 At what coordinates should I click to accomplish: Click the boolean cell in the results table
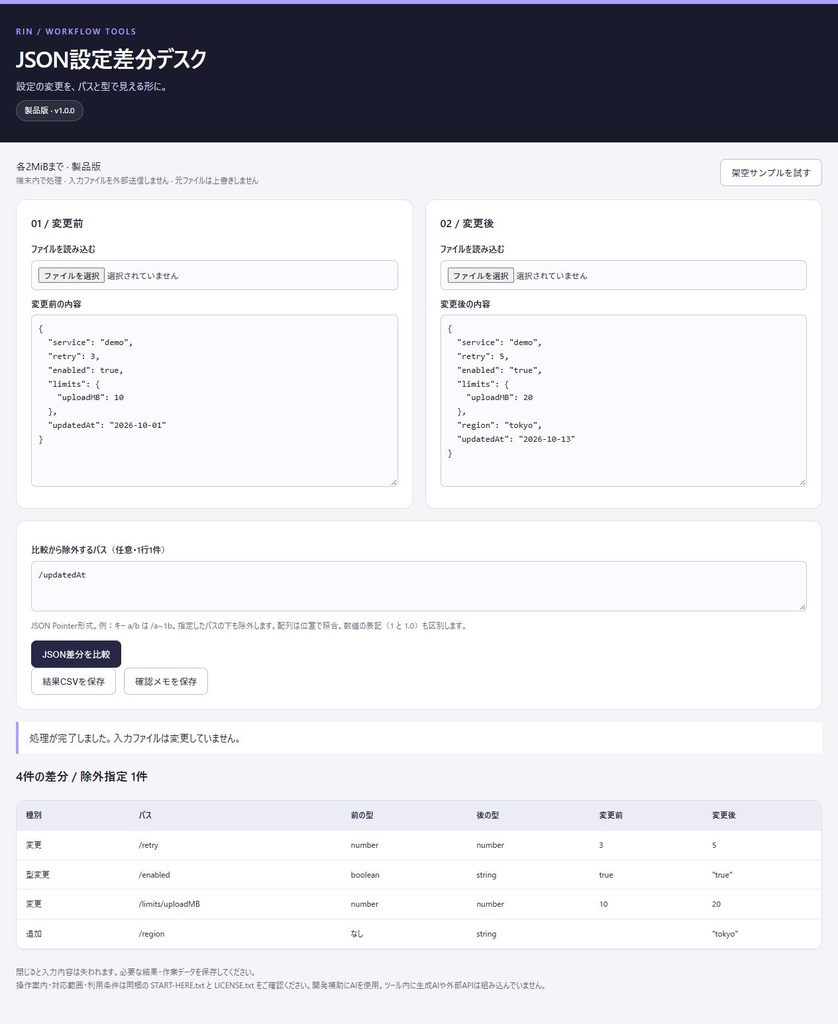(x=365, y=874)
